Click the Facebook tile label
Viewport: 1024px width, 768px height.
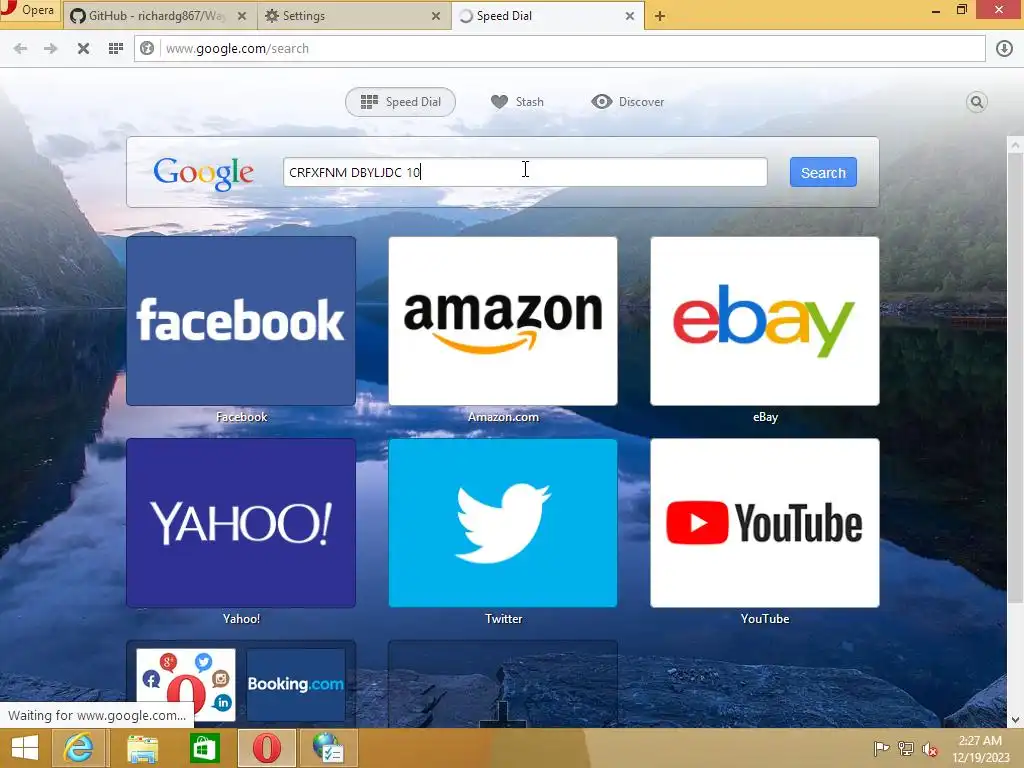coord(242,417)
